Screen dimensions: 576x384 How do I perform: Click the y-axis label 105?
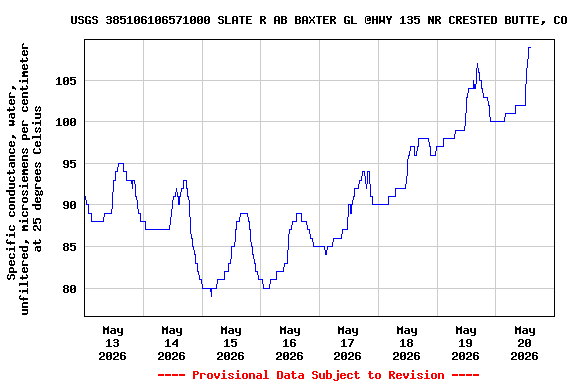click(66, 81)
